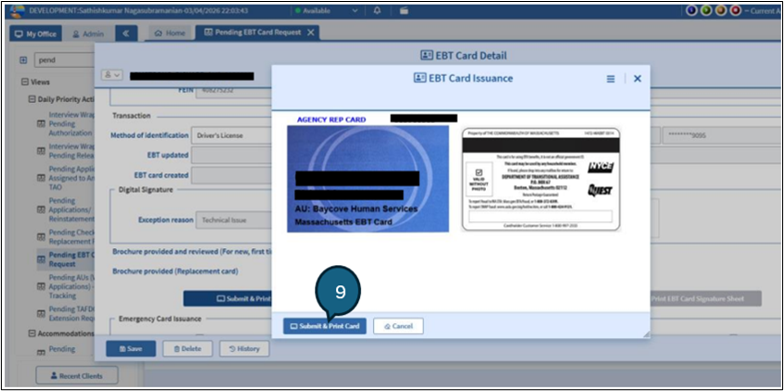The image size is (784, 391).
Task: Click Submit & Print Card in EBT Card Issuance
Action: tap(324, 326)
